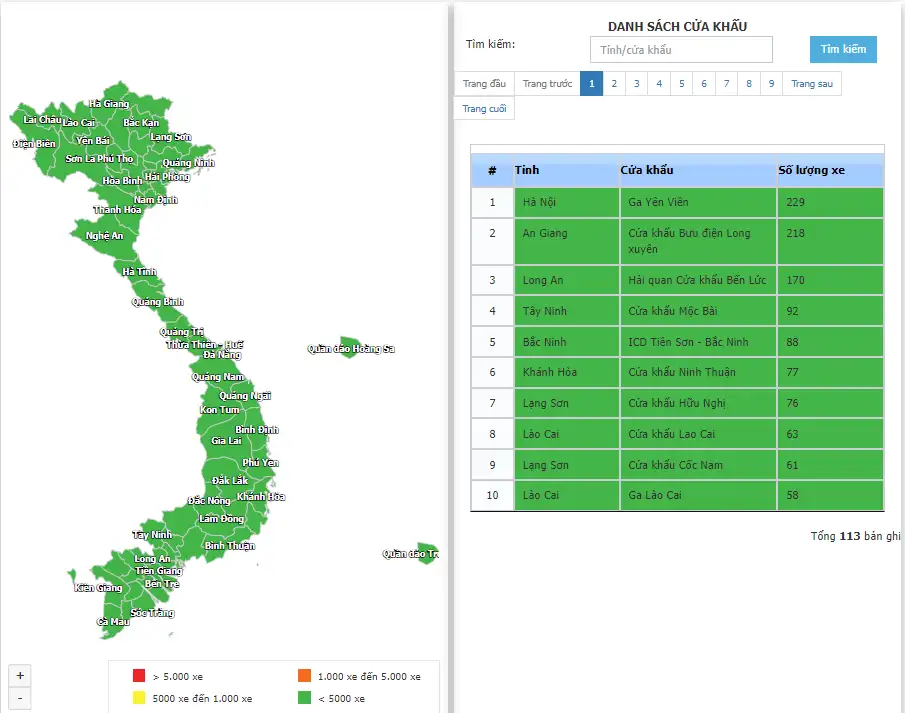The height and width of the screenshot is (713, 905).
Task: Focus the Tỉnh/cửa khẩu search field
Action: tap(681, 50)
